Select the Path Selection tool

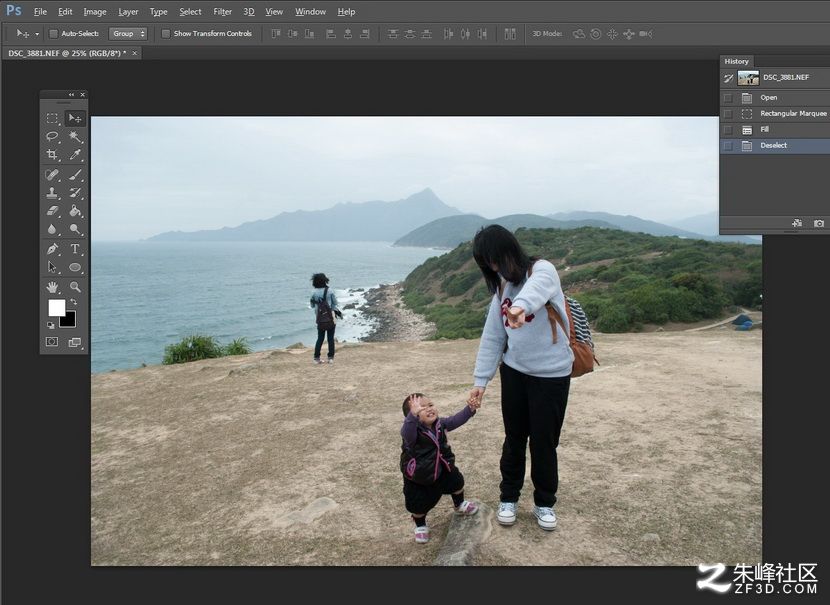pyautogui.click(x=52, y=267)
